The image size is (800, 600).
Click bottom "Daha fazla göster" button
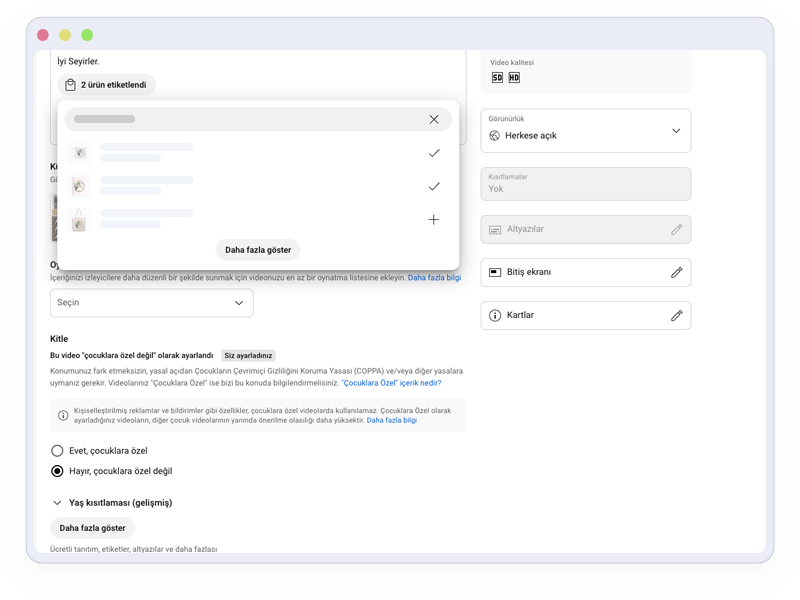point(92,528)
